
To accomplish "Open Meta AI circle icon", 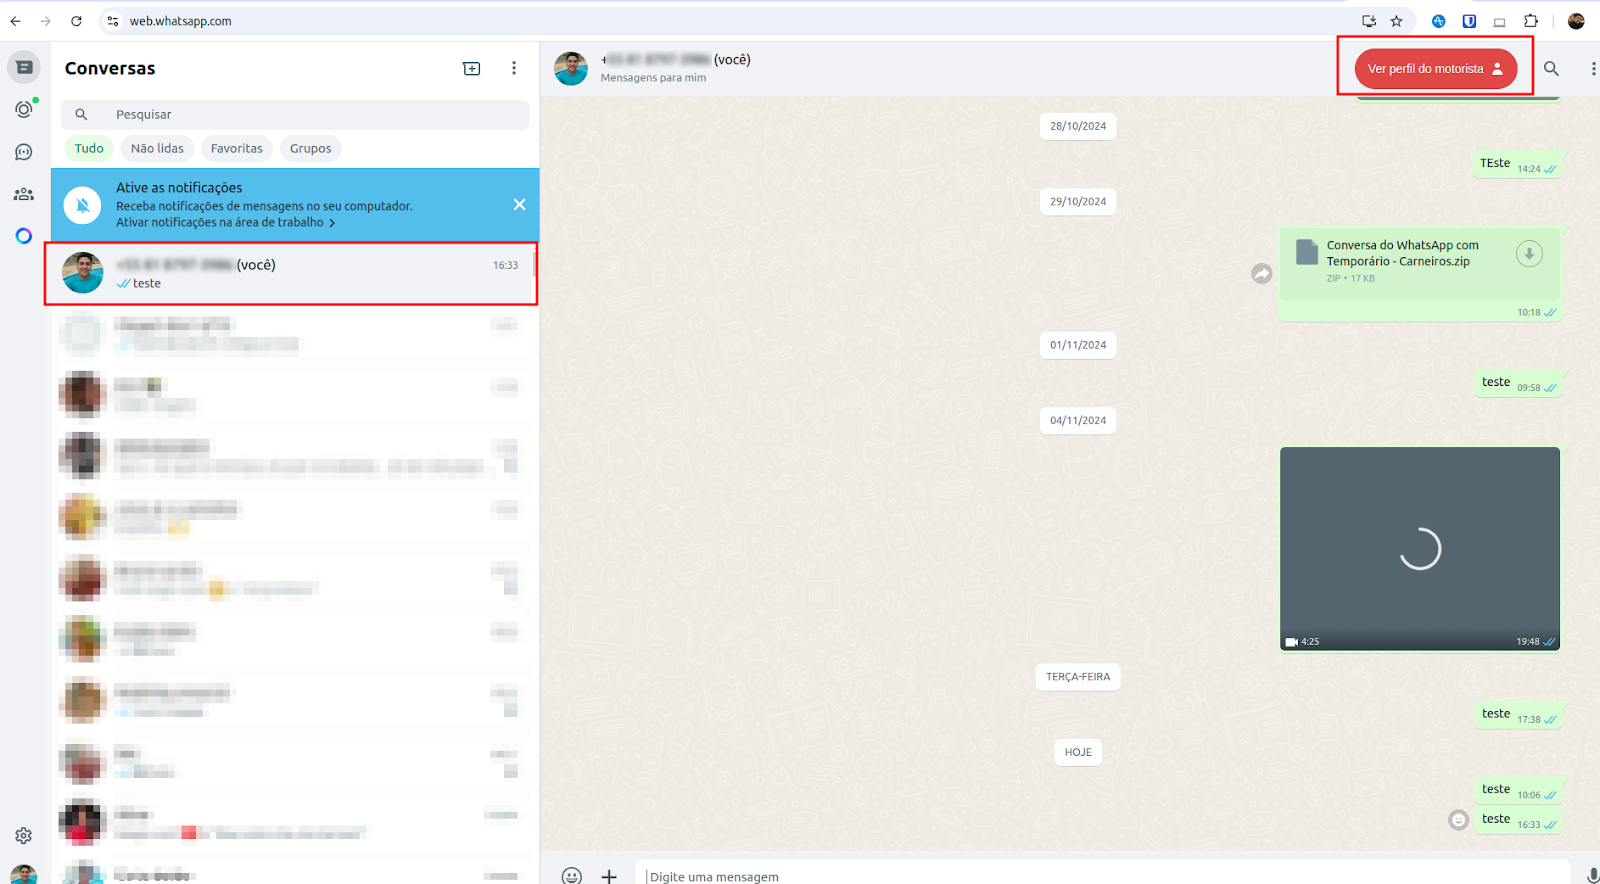I will click(x=24, y=236).
